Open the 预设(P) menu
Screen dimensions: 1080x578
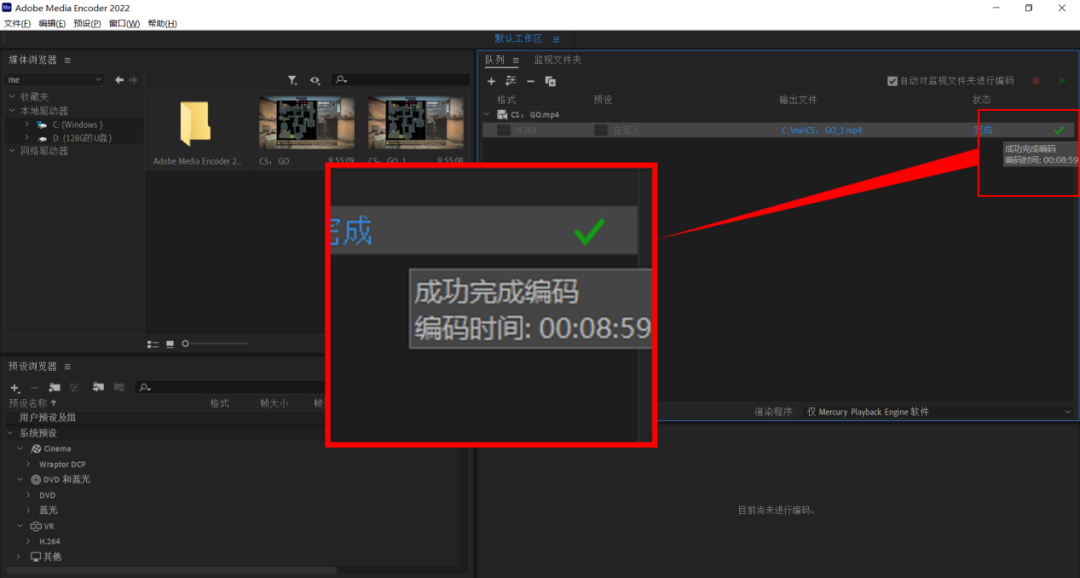tap(87, 23)
